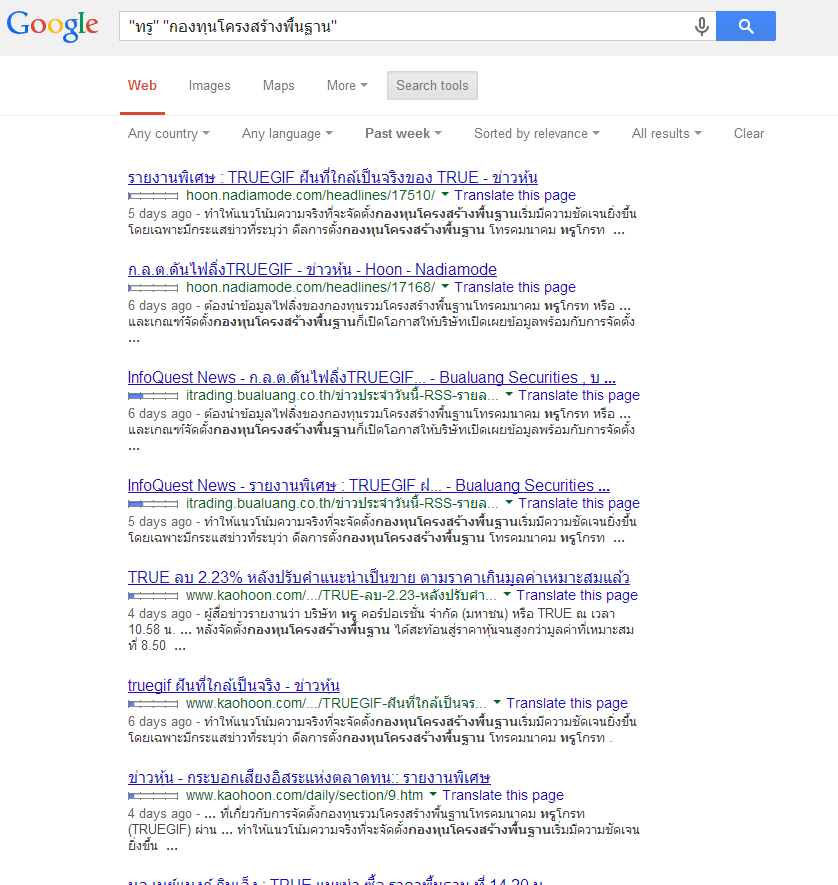Click rank bar beside hoon.nadiamode.com/headlines/17510
The image size is (838, 885).
(153, 196)
